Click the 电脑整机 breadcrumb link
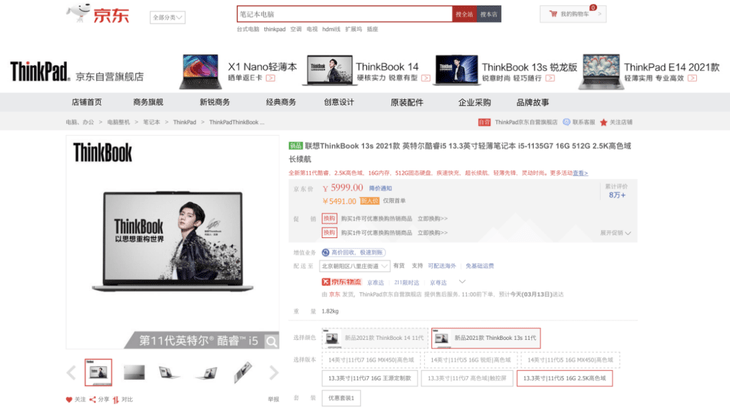Image resolution: width=730 pixels, height=408 pixels. (118, 122)
